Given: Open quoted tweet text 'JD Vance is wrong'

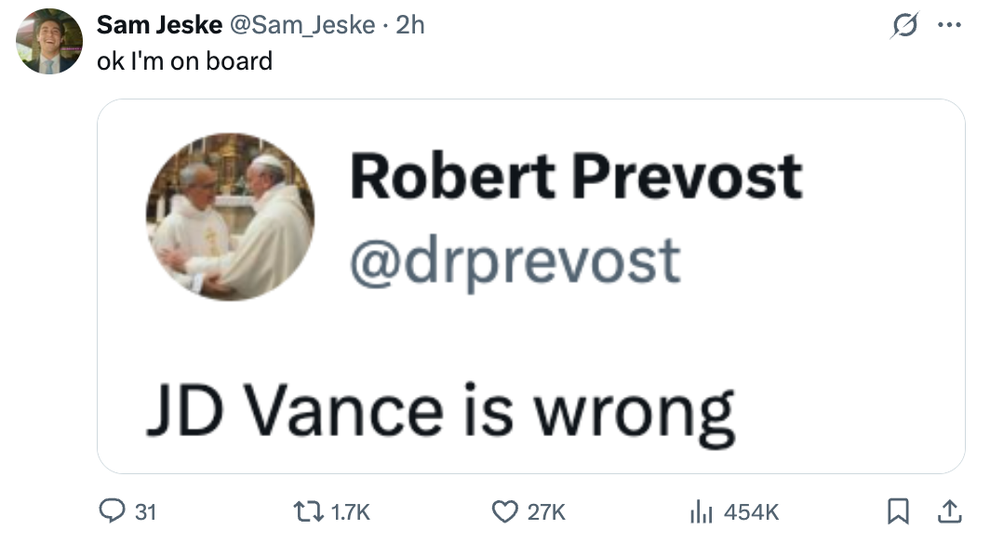Looking at the screenshot, I should 440,412.
